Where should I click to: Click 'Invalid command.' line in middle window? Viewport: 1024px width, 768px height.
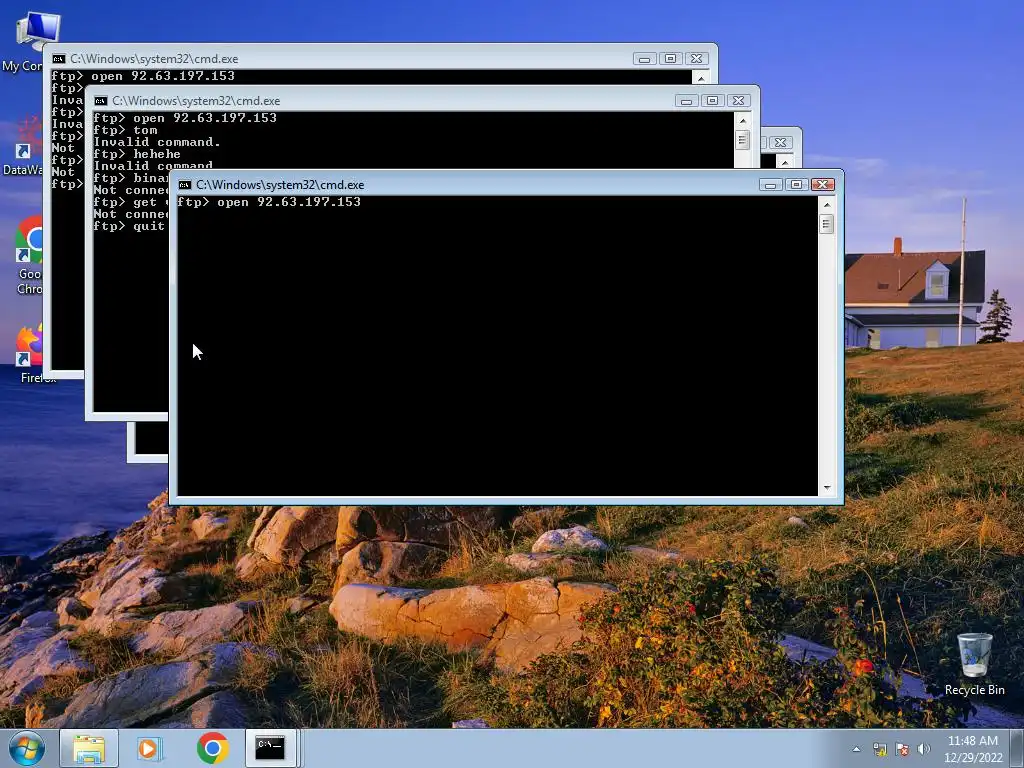click(157, 142)
